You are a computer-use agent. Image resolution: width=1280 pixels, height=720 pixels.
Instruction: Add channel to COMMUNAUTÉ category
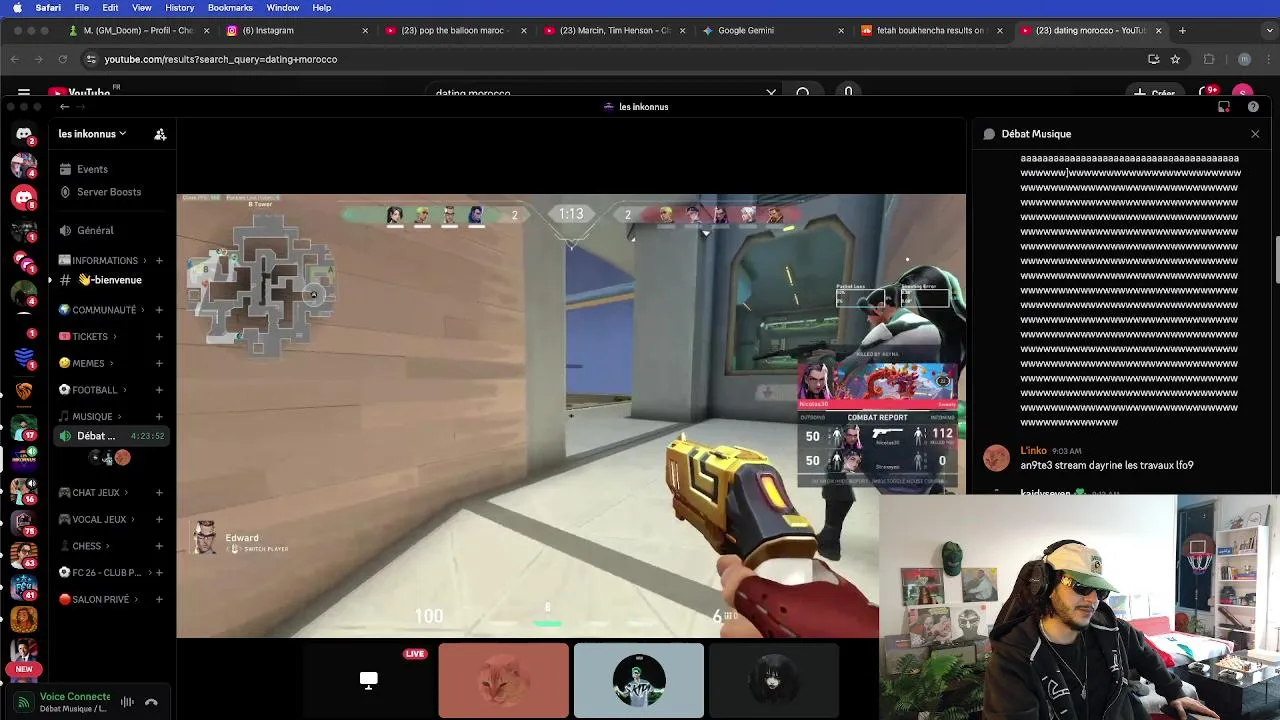[159, 310]
